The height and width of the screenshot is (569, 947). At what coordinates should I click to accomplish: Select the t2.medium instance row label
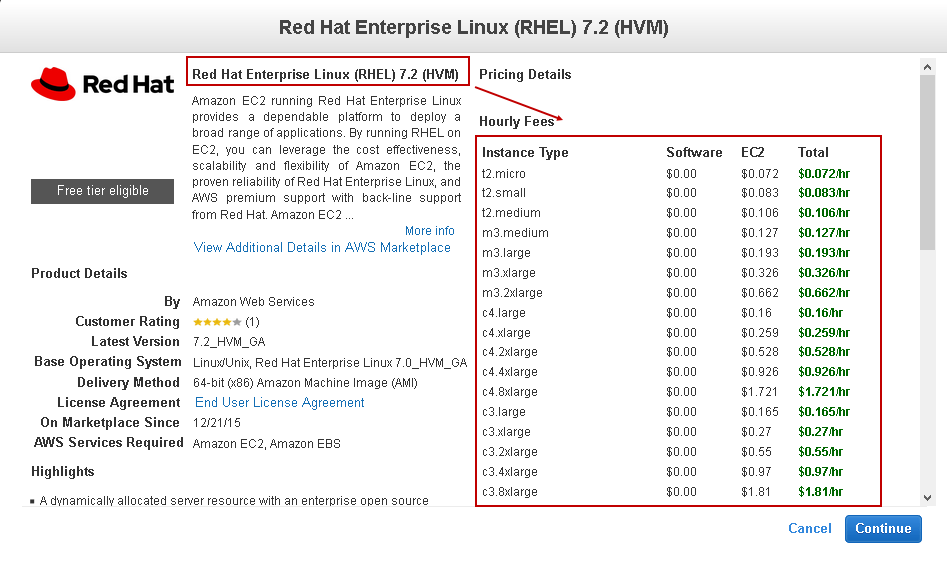click(511, 213)
